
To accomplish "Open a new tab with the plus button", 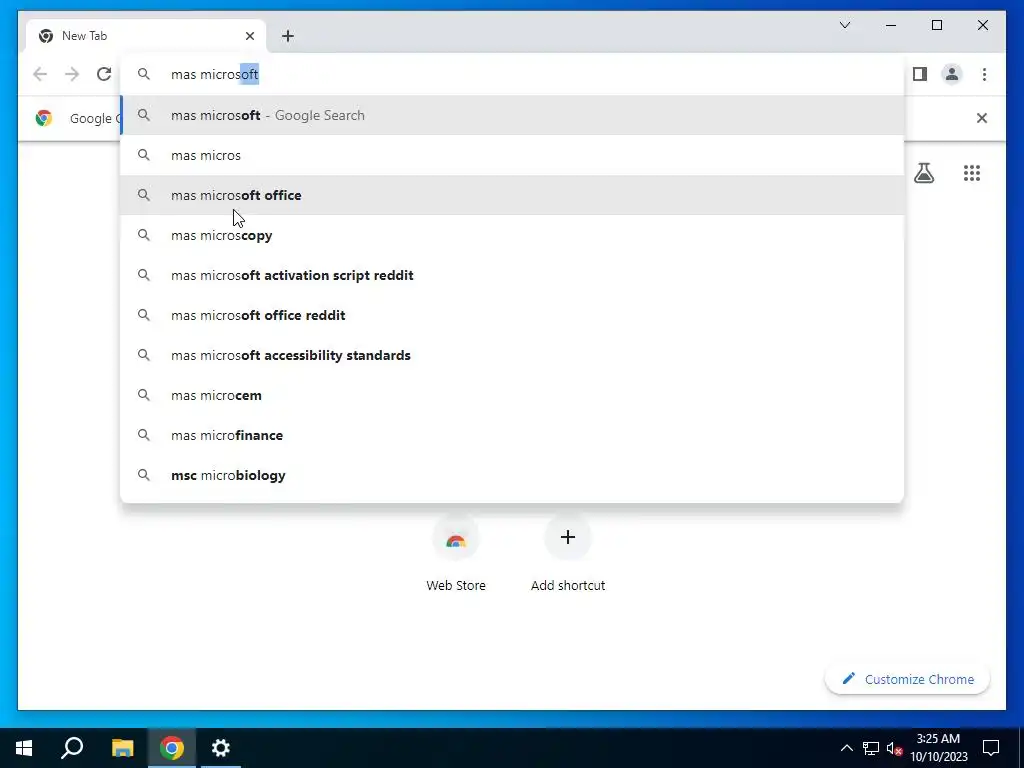I will (287, 36).
